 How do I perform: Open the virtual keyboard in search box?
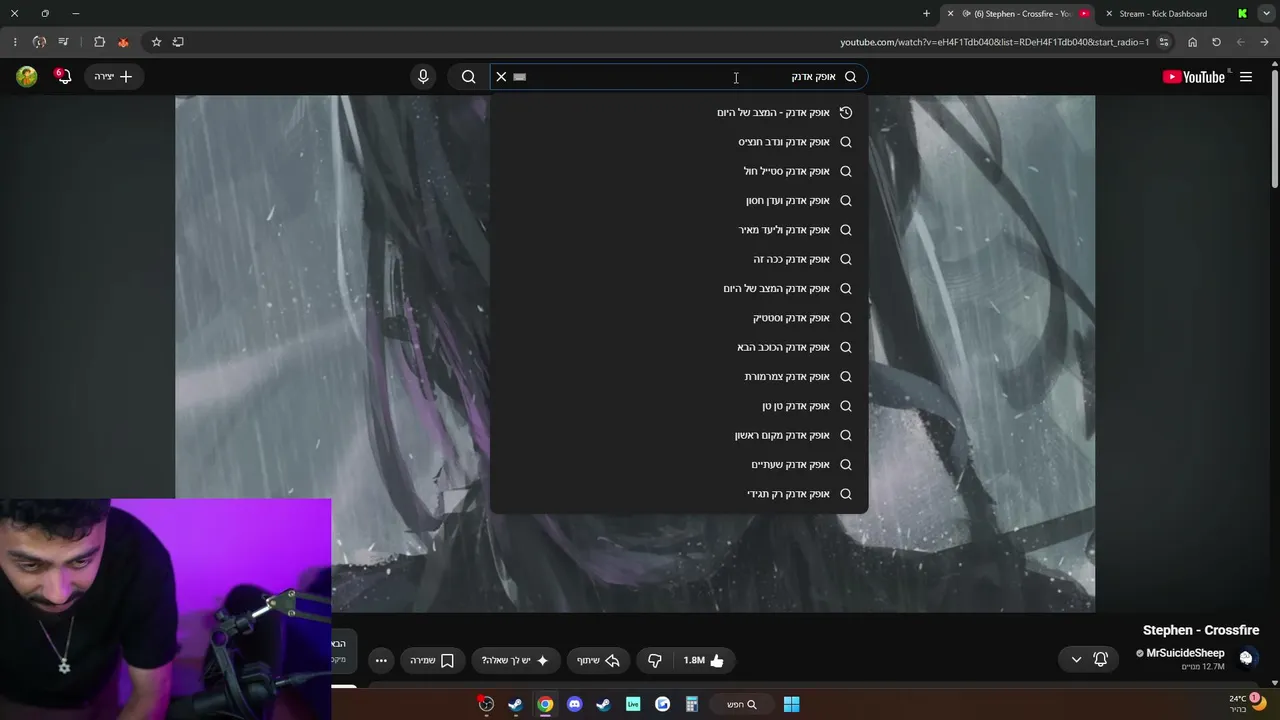tap(520, 77)
